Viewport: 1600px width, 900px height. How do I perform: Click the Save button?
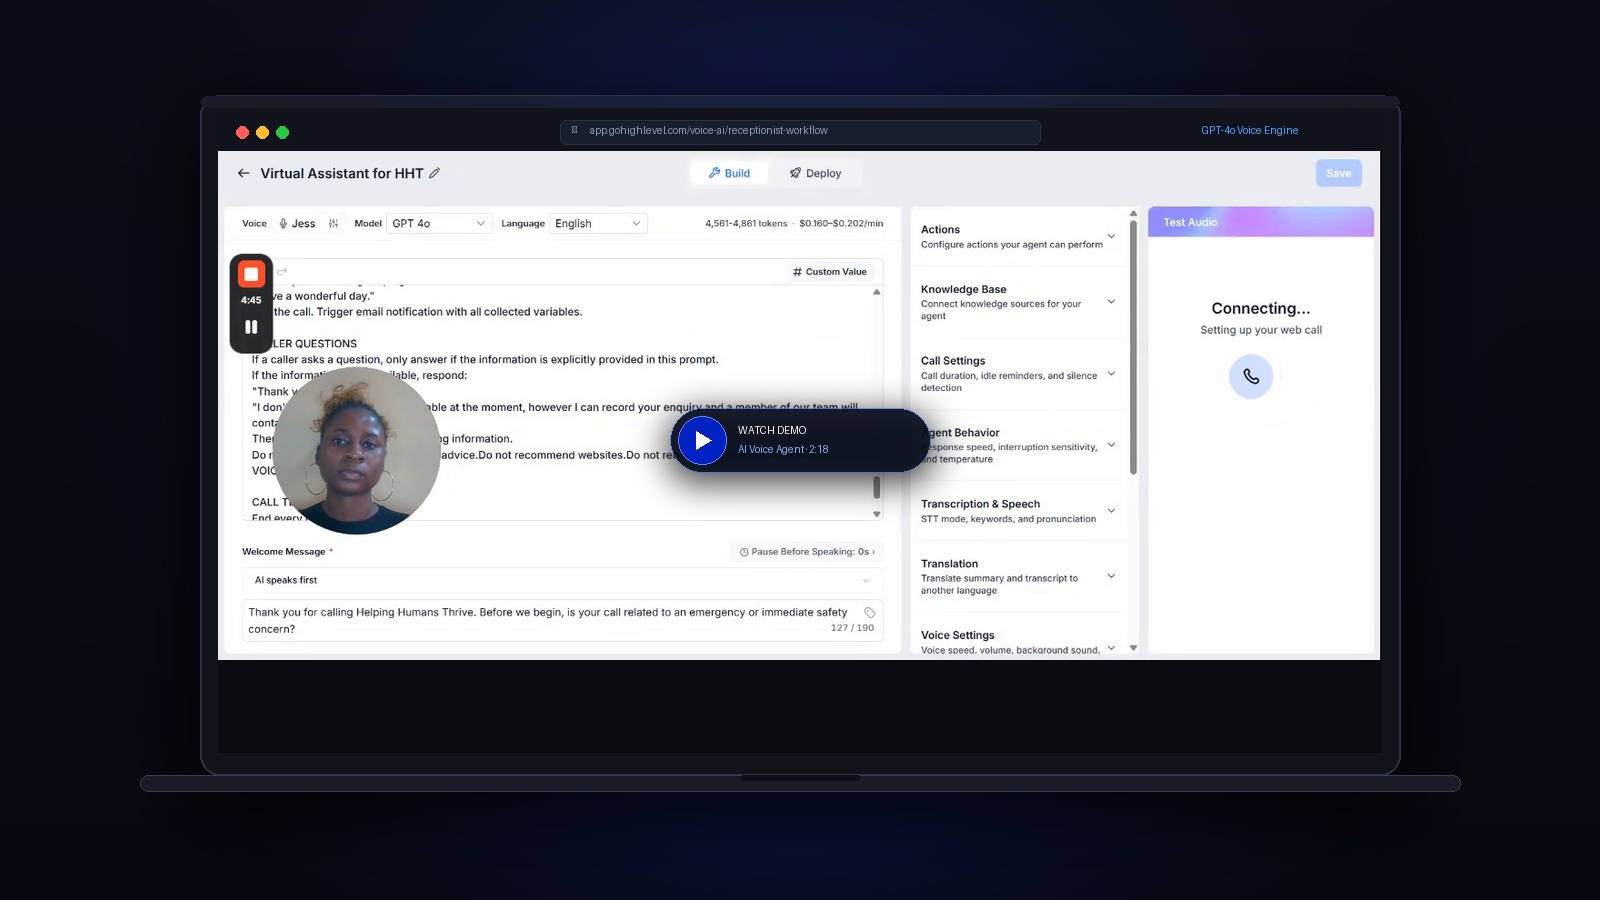(x=1338, y=173)
